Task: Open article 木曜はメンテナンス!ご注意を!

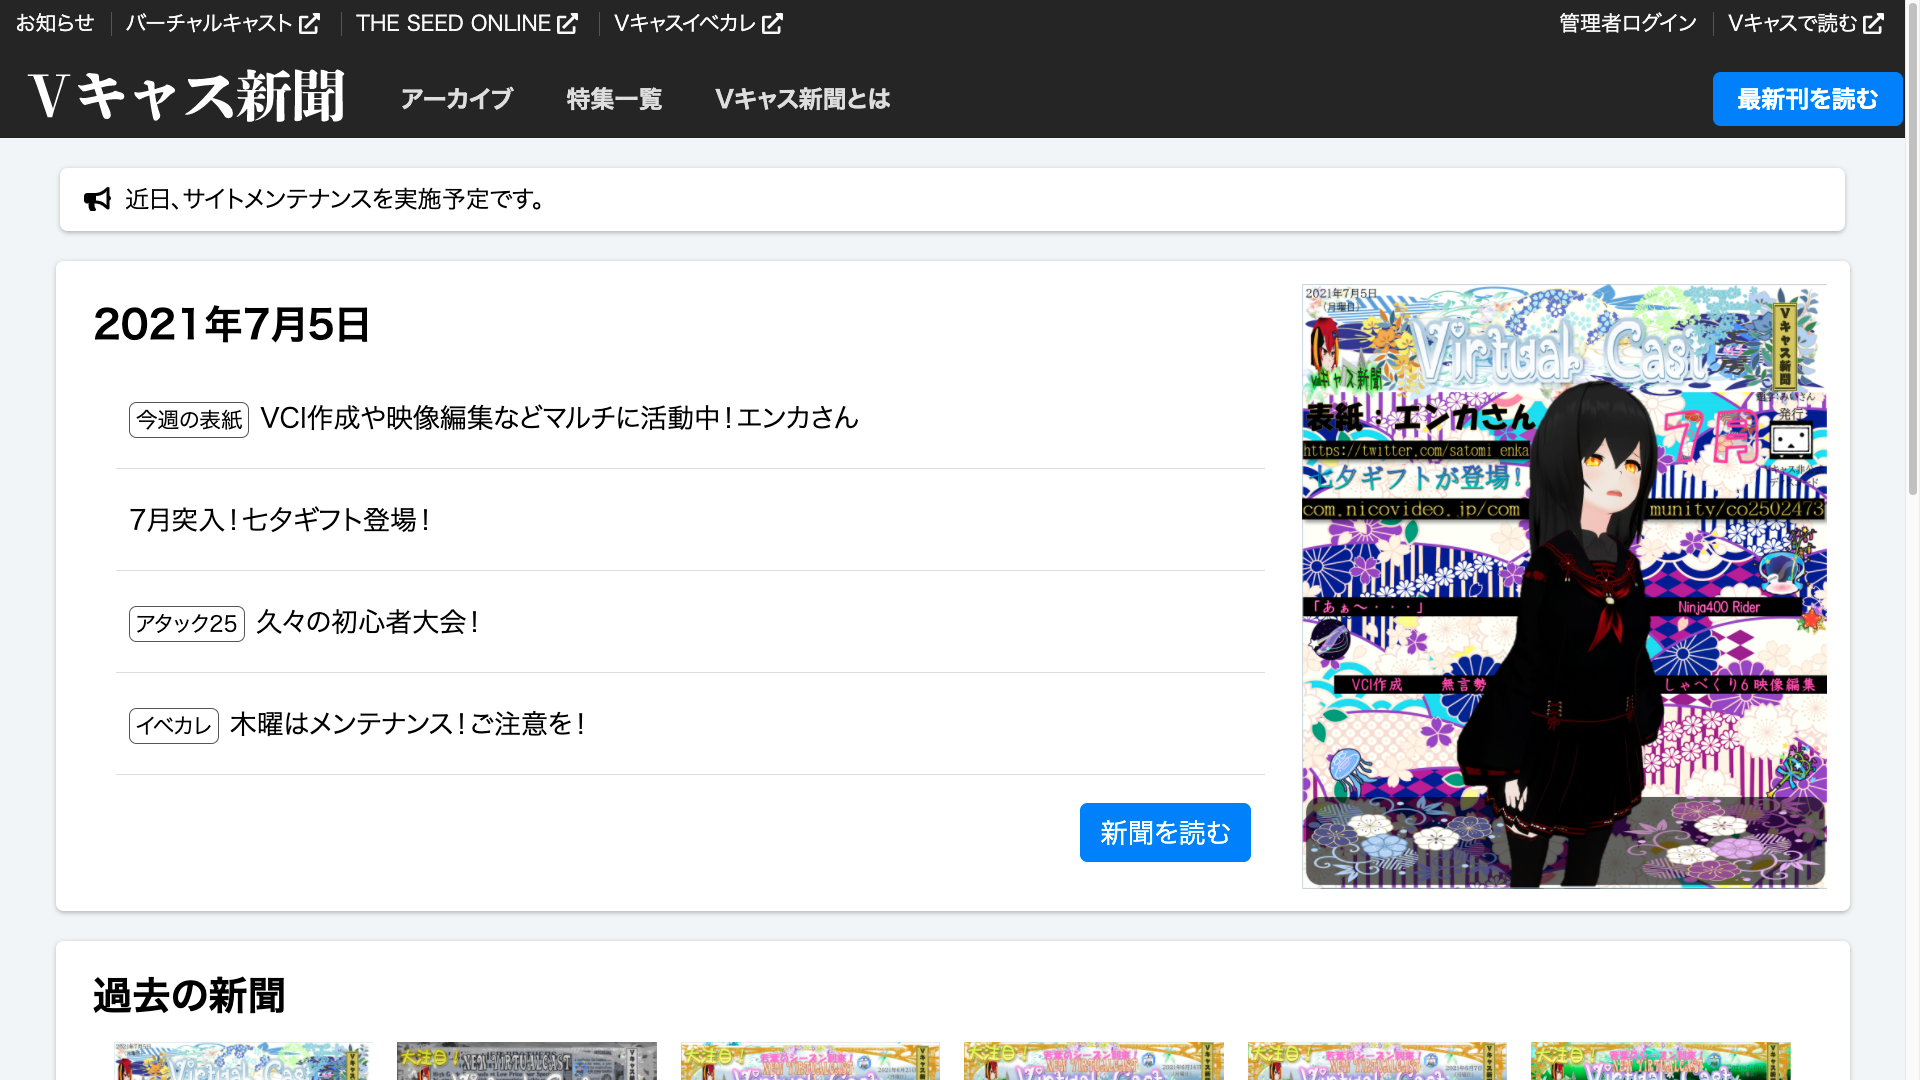Action: coord(407,724)
